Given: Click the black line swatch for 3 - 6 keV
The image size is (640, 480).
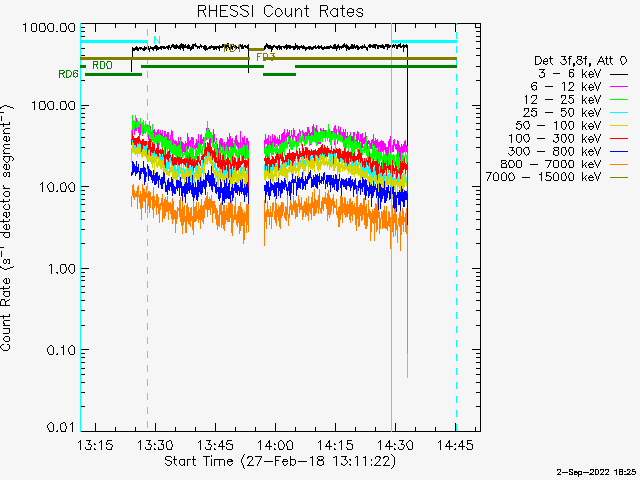Looking at the screenshot, I should pyautogui.click(x=619, y=74).
